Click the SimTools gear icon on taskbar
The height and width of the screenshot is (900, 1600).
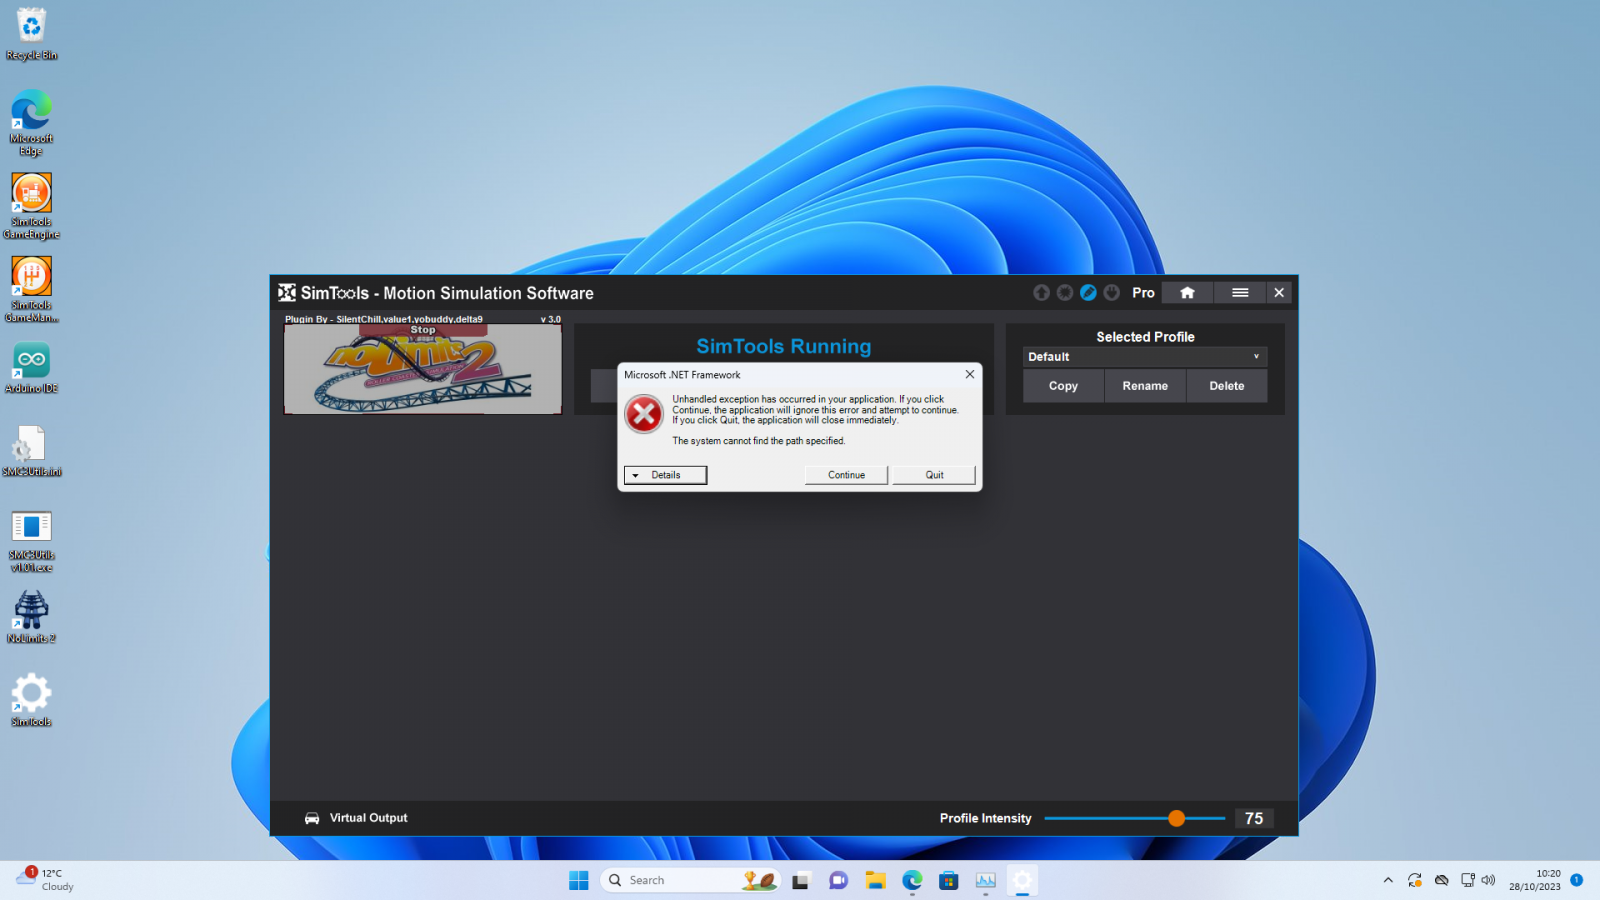click(1022, 880)
